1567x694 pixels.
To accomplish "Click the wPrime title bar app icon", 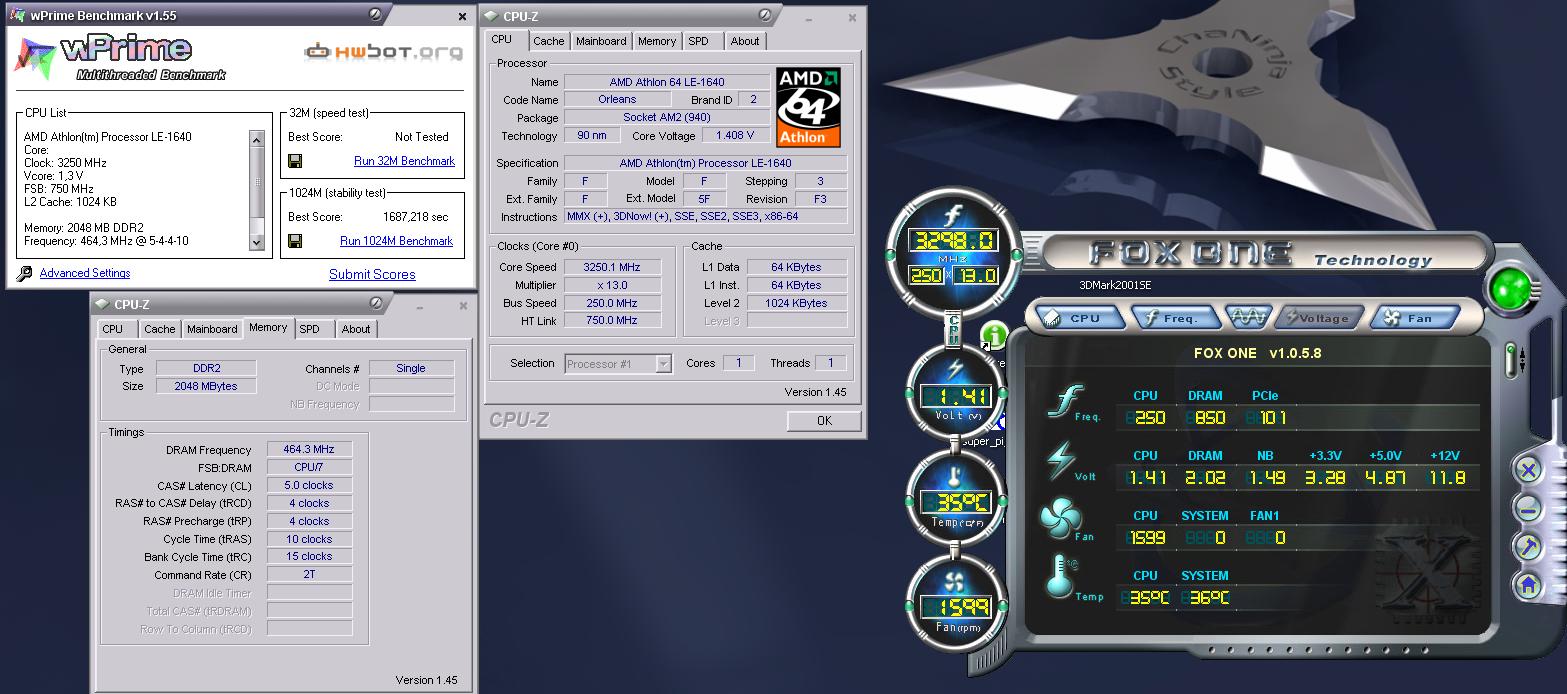I will pyautogui.click(x=17, y=16).
